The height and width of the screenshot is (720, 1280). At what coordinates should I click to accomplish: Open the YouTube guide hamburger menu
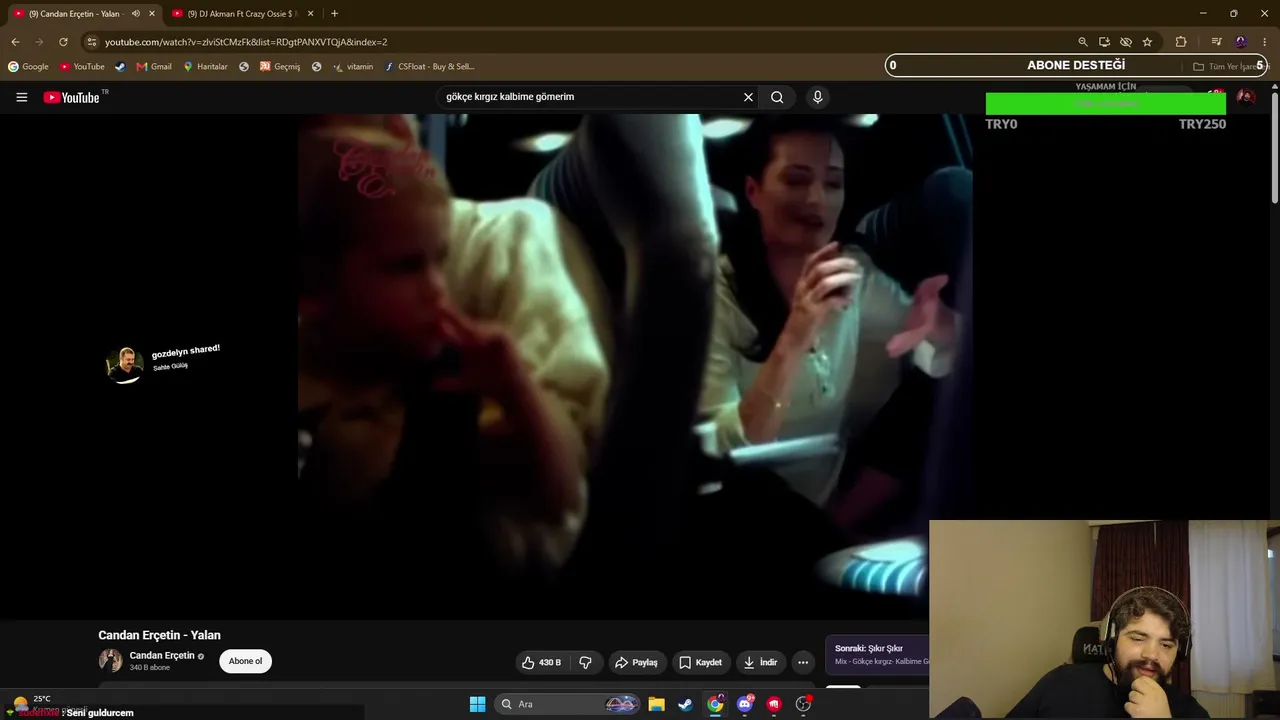coord(21,97)
